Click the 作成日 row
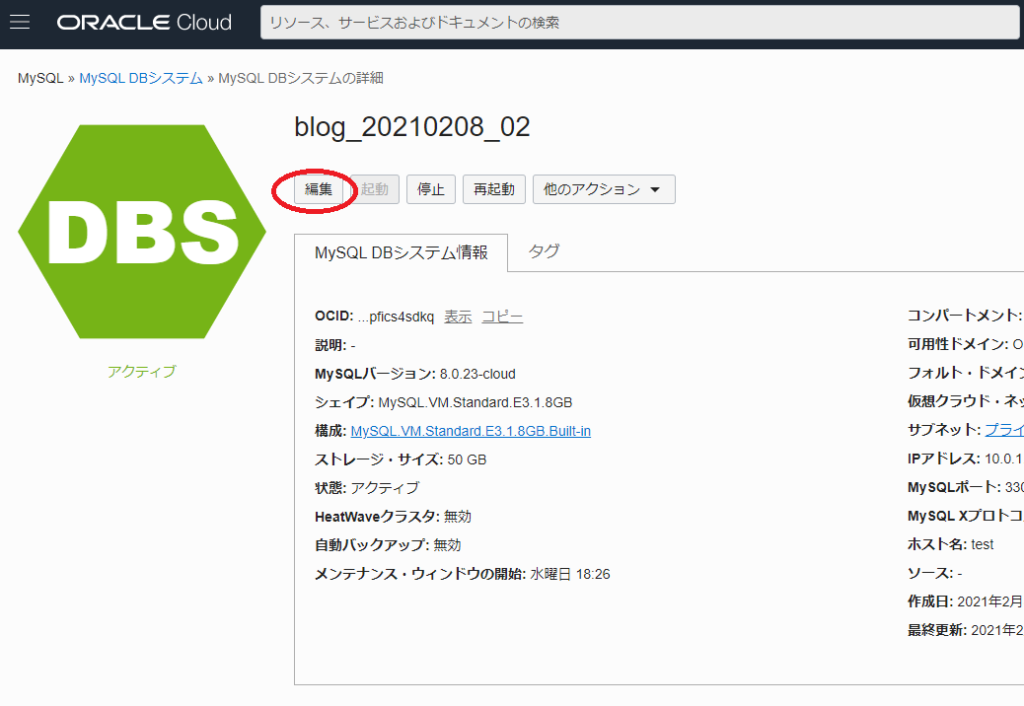The image size is (1024, 706). point(965,602)
